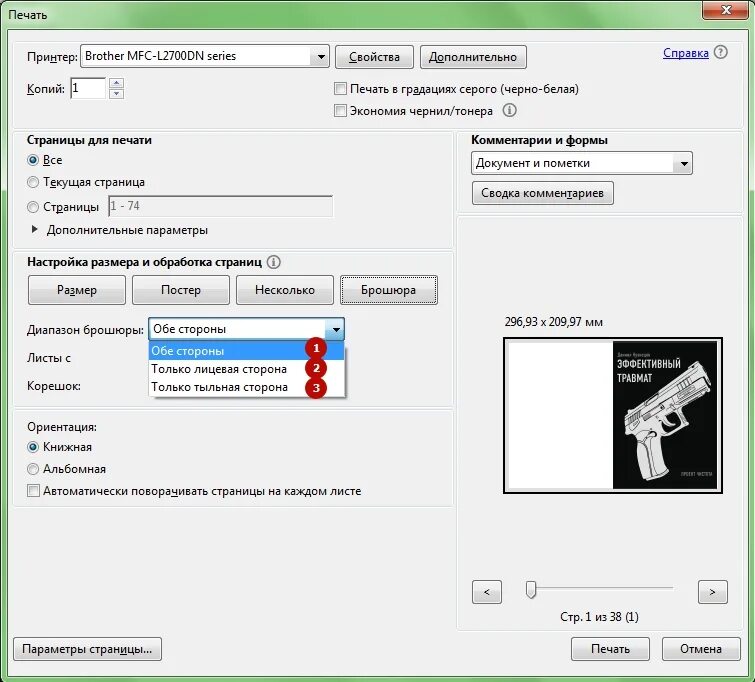Enable Печать в градациях серого checkbox
Viewport: 755px width, 682px height.
click(x=340, y=89)
